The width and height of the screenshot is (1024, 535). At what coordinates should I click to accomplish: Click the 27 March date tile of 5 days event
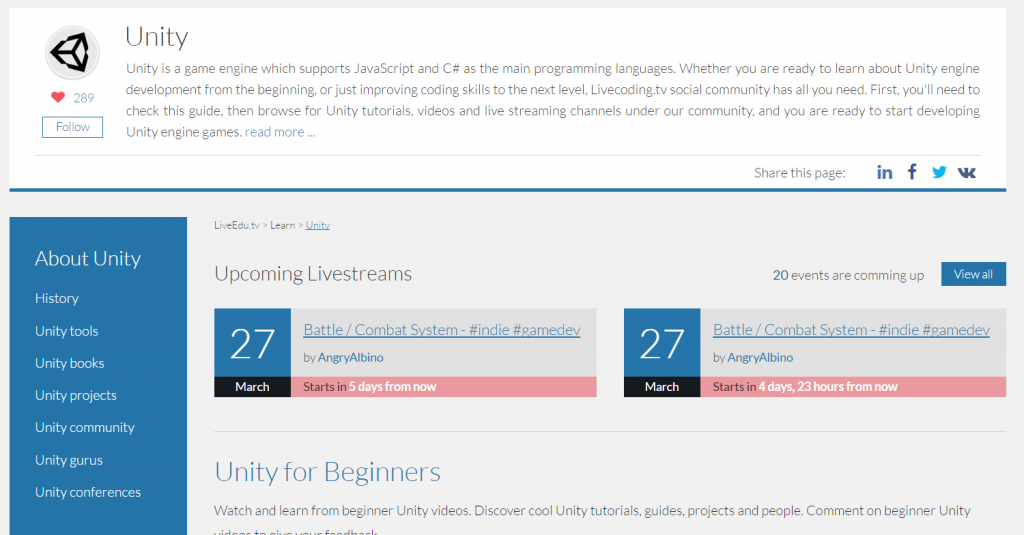253,353
